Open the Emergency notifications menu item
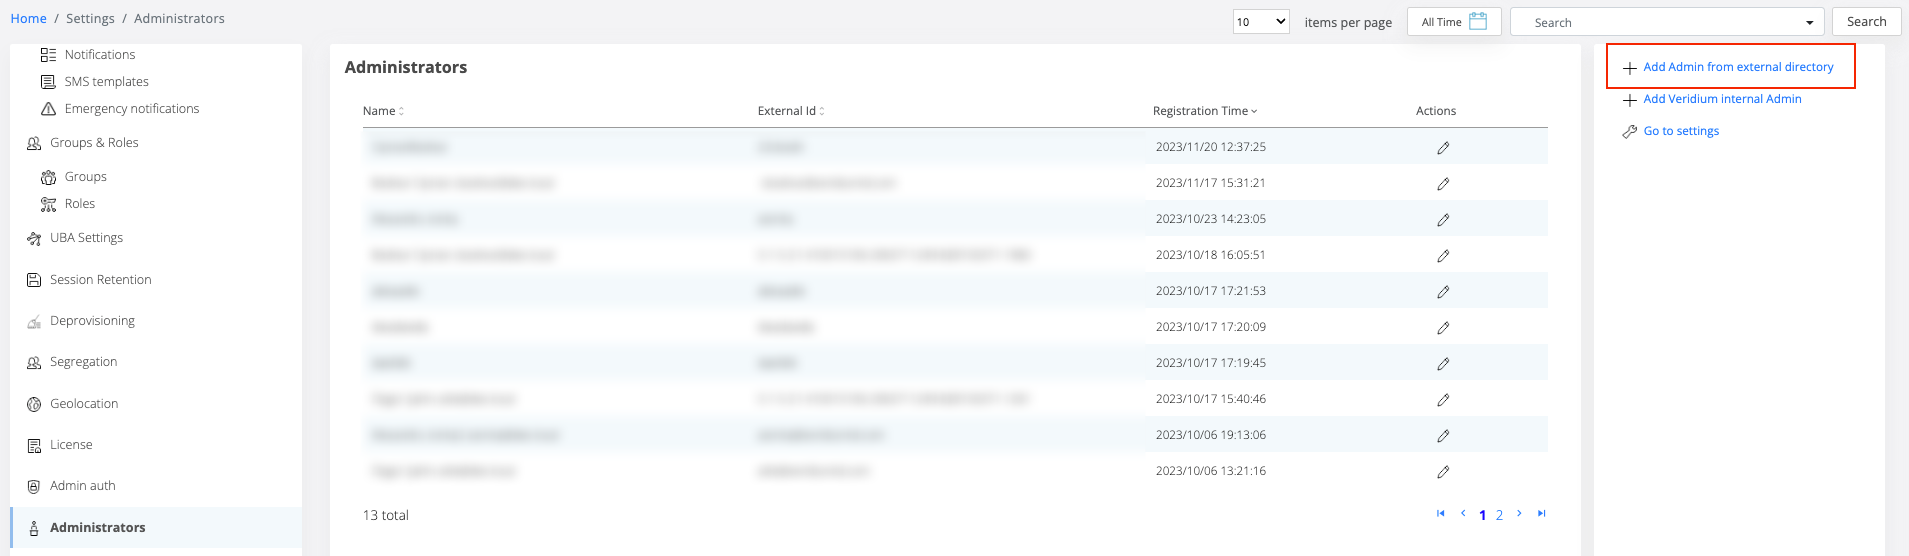1909x556 pixels. 131,109
